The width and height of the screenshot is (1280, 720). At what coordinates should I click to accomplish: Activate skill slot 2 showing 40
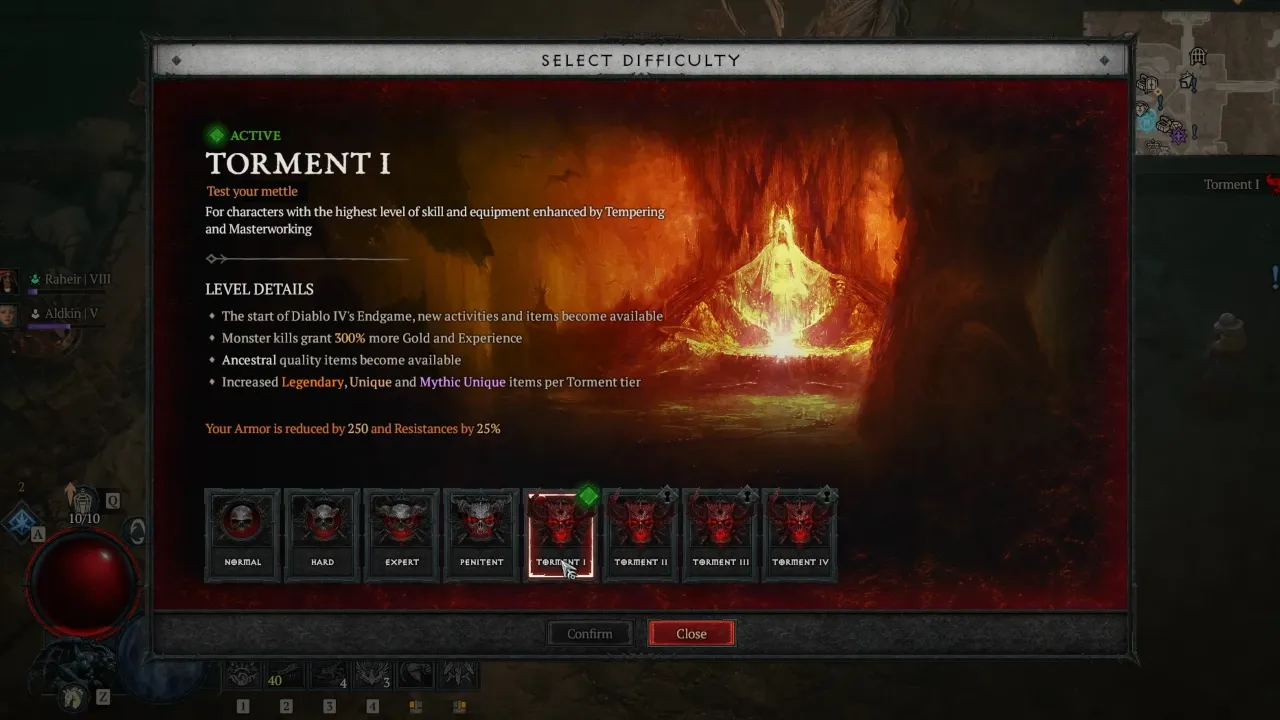(x=286, y=675)
